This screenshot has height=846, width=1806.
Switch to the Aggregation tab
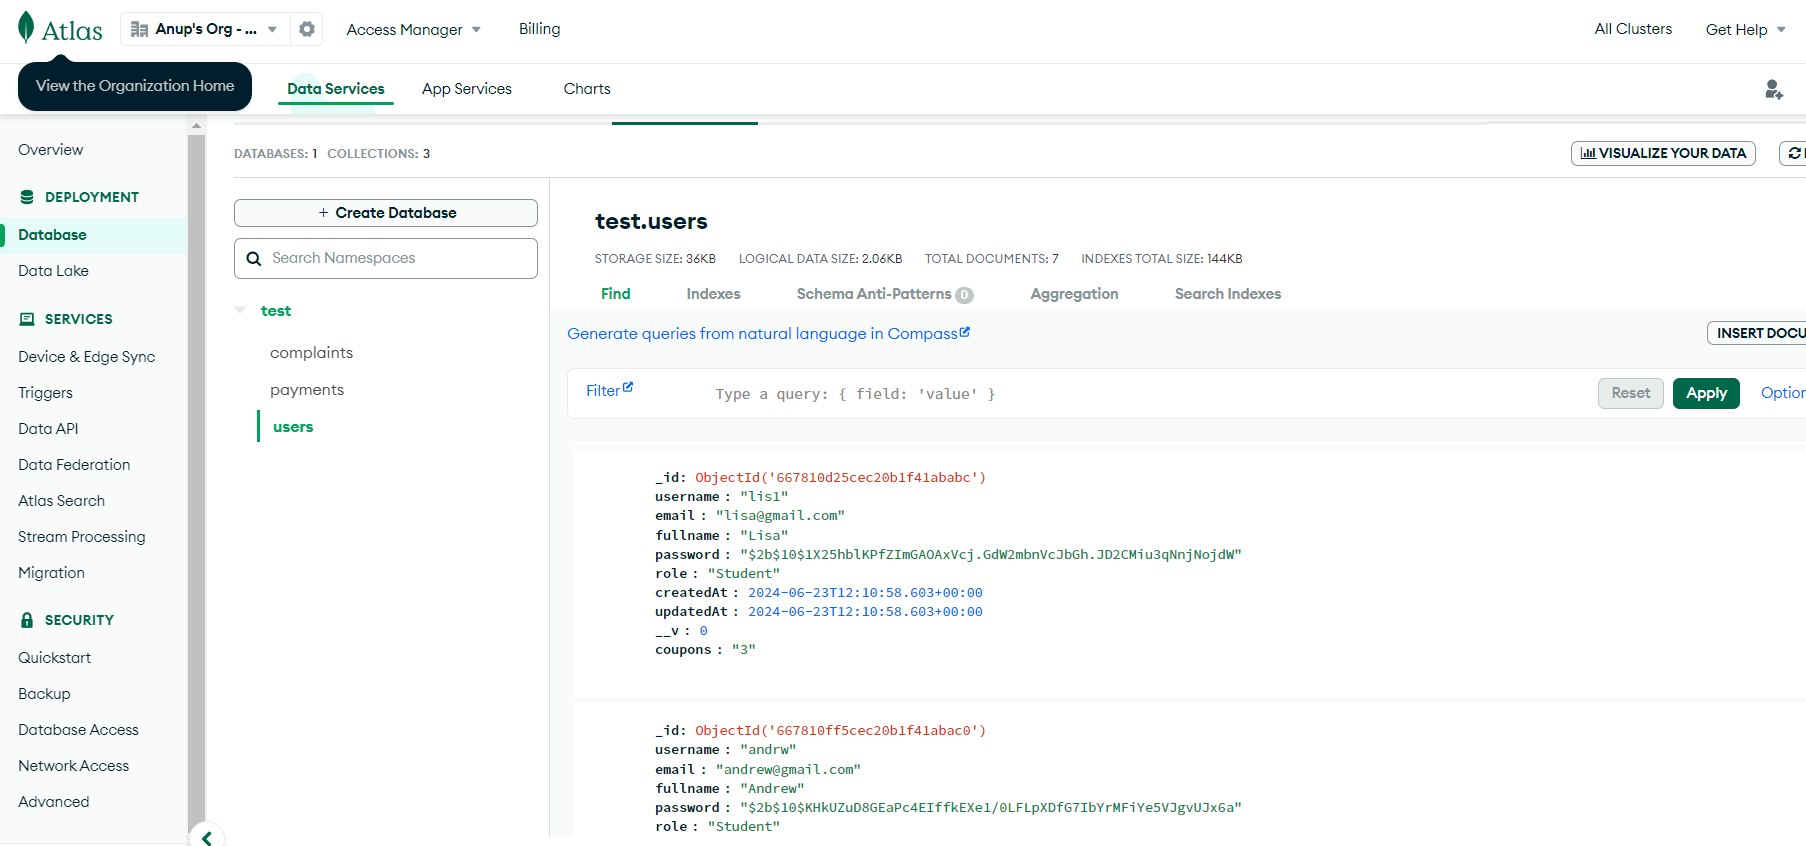click(x=1074, y=294)
